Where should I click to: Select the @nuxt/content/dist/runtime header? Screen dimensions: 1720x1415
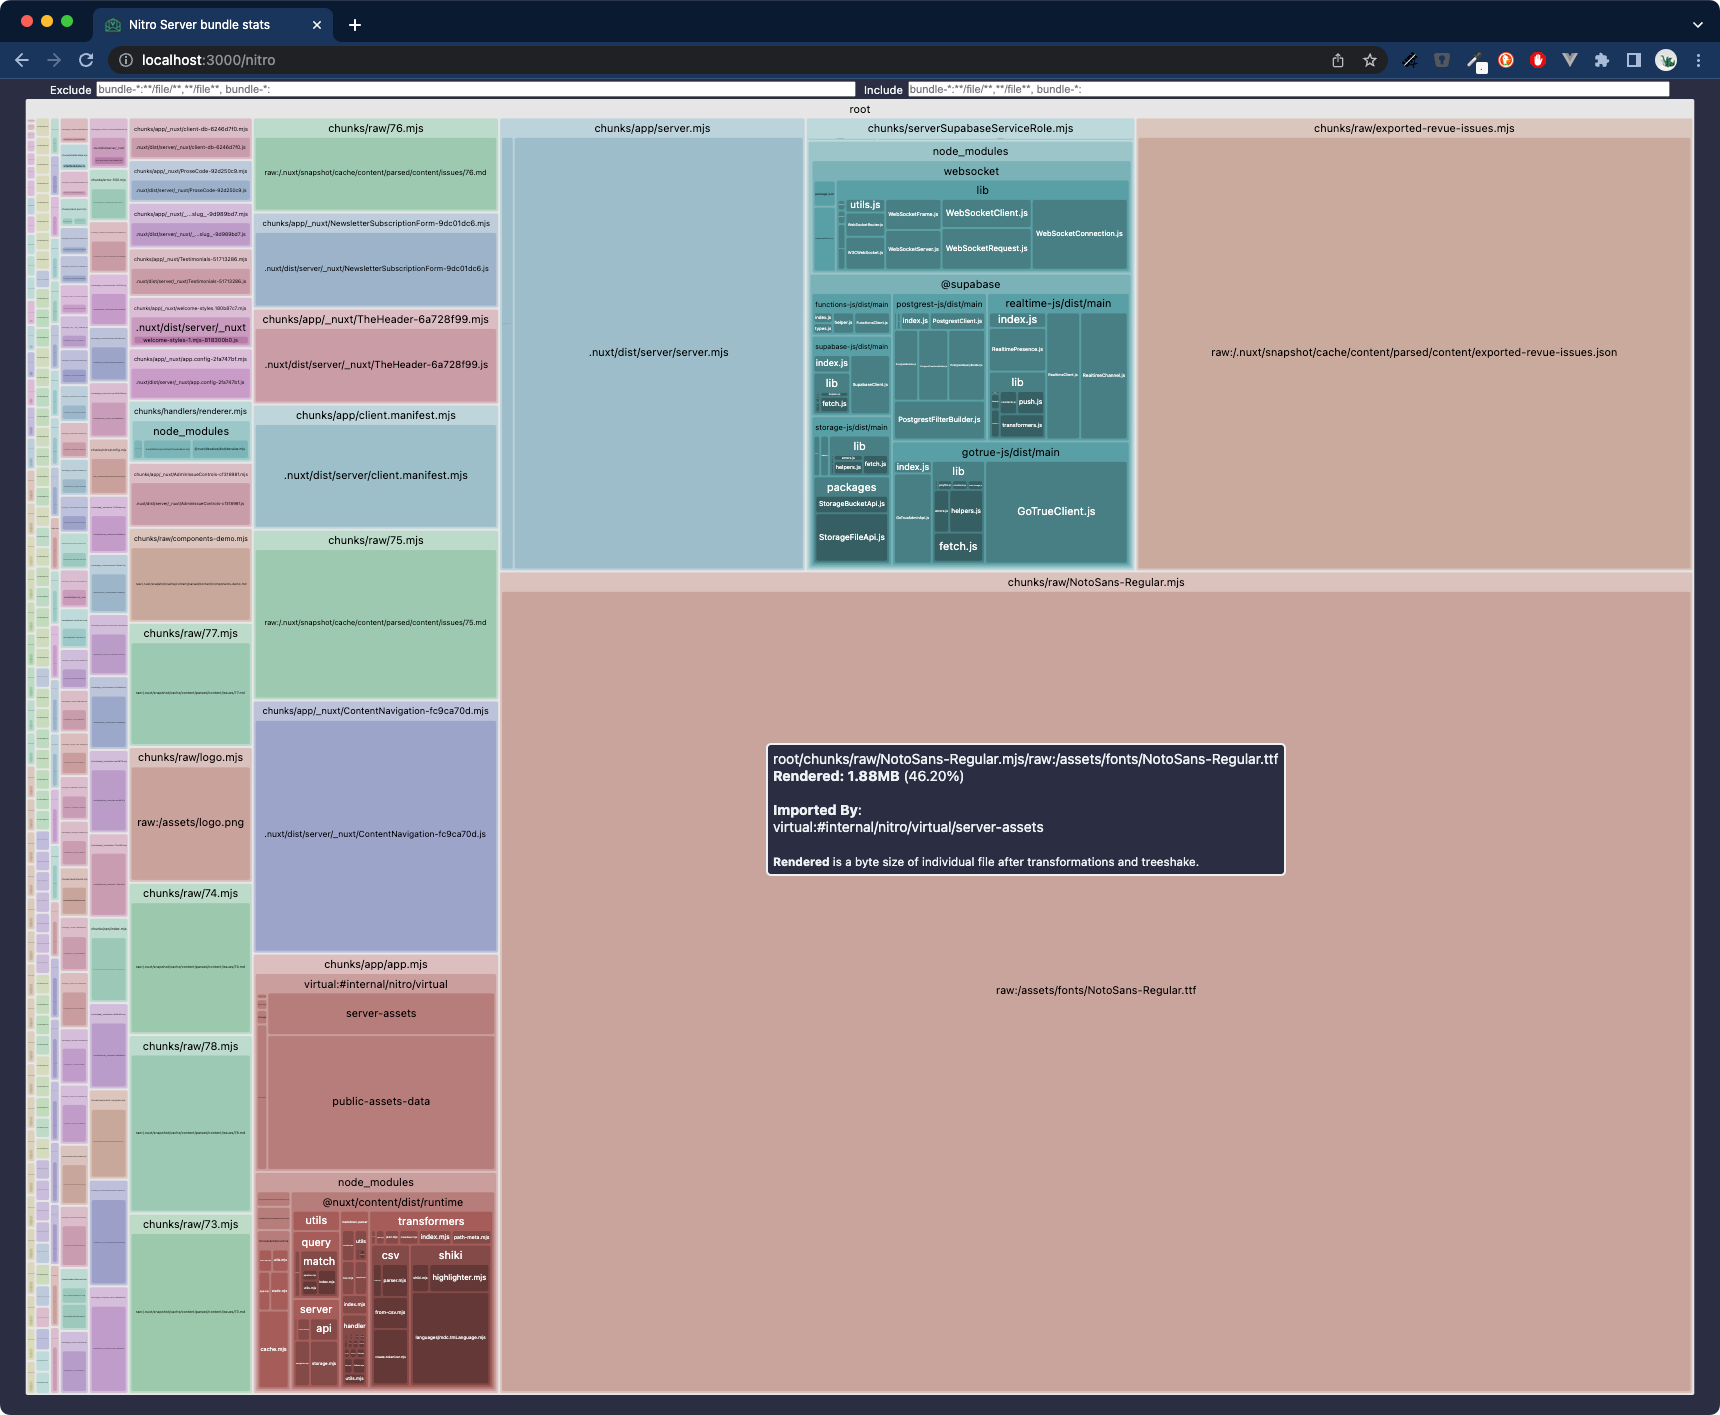pyautogui.click(x=392, y=1202)
